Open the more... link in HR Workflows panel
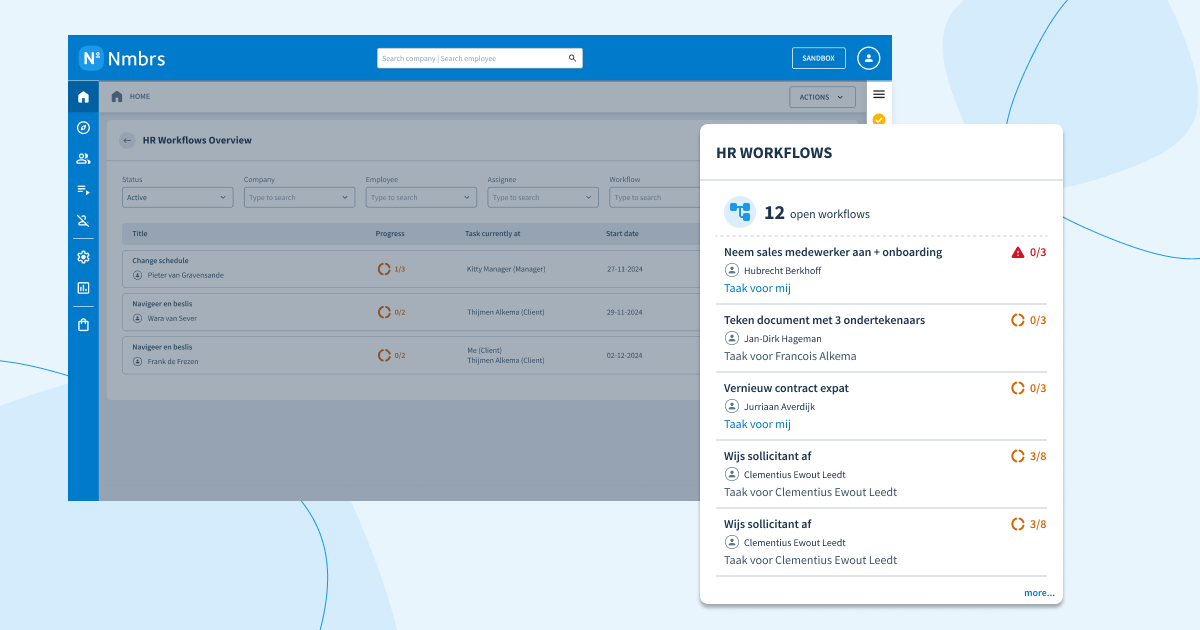 coord(1039,592)
